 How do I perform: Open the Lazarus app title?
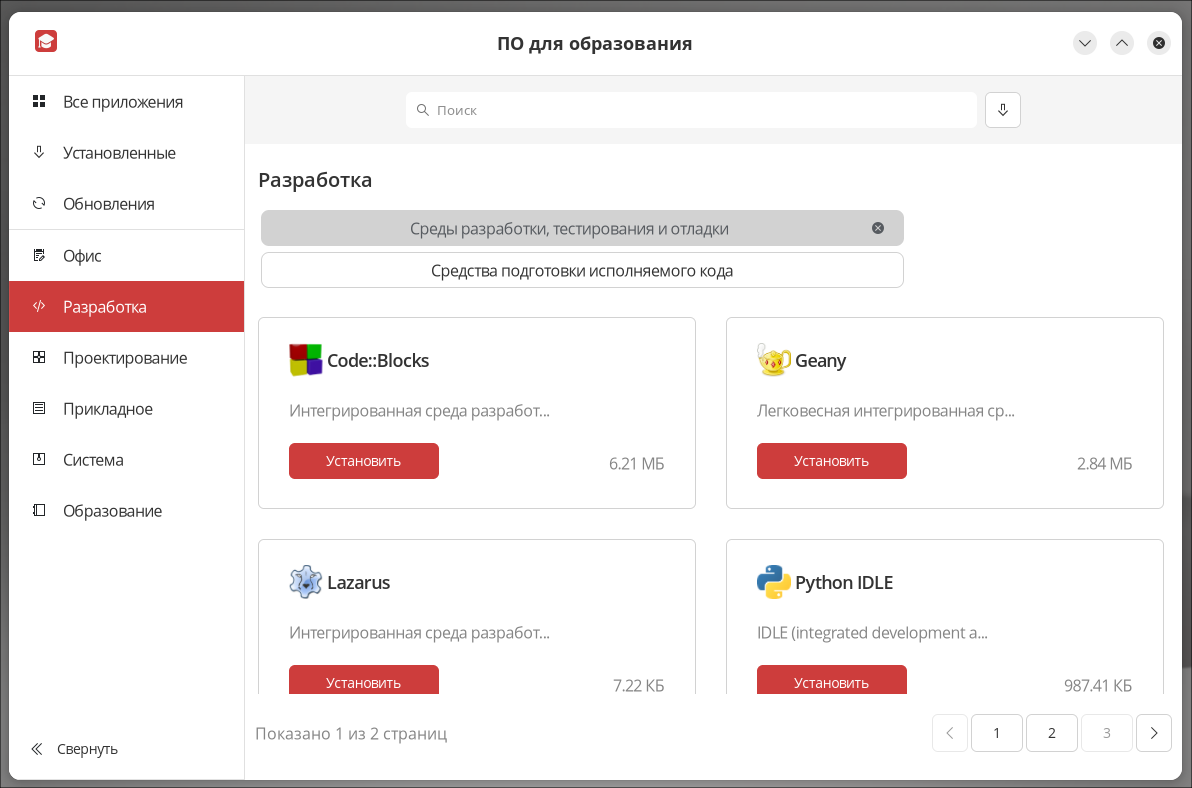click(x=358, y=582)
